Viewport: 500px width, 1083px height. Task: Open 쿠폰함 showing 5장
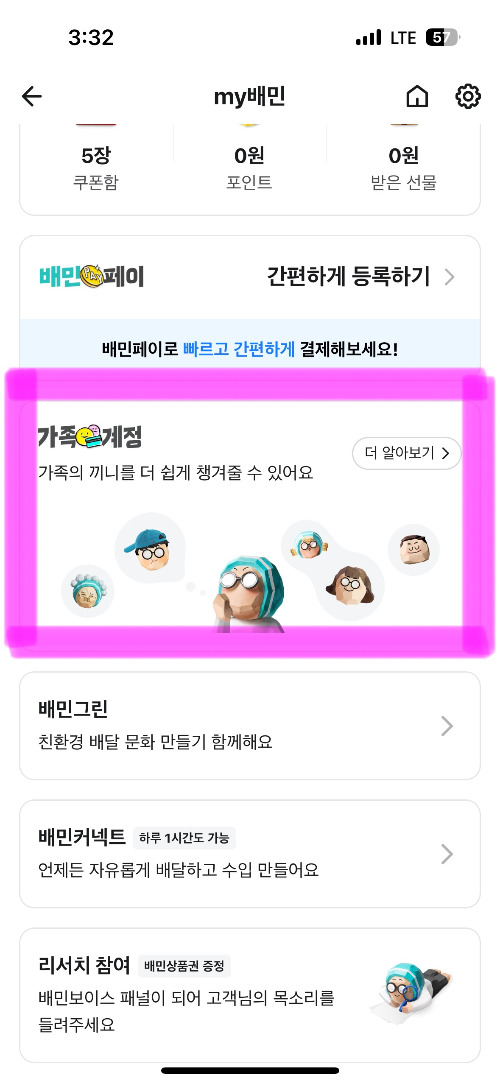pos(95,169)
